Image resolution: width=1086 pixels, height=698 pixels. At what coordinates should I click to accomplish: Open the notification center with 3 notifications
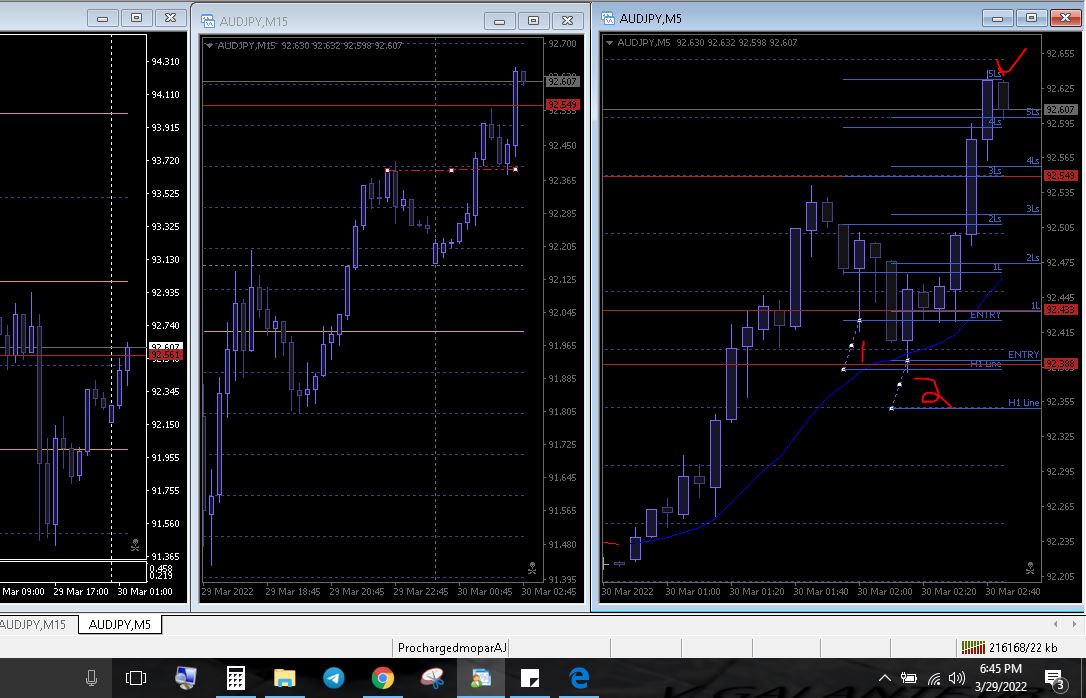tap(1054, 679)
